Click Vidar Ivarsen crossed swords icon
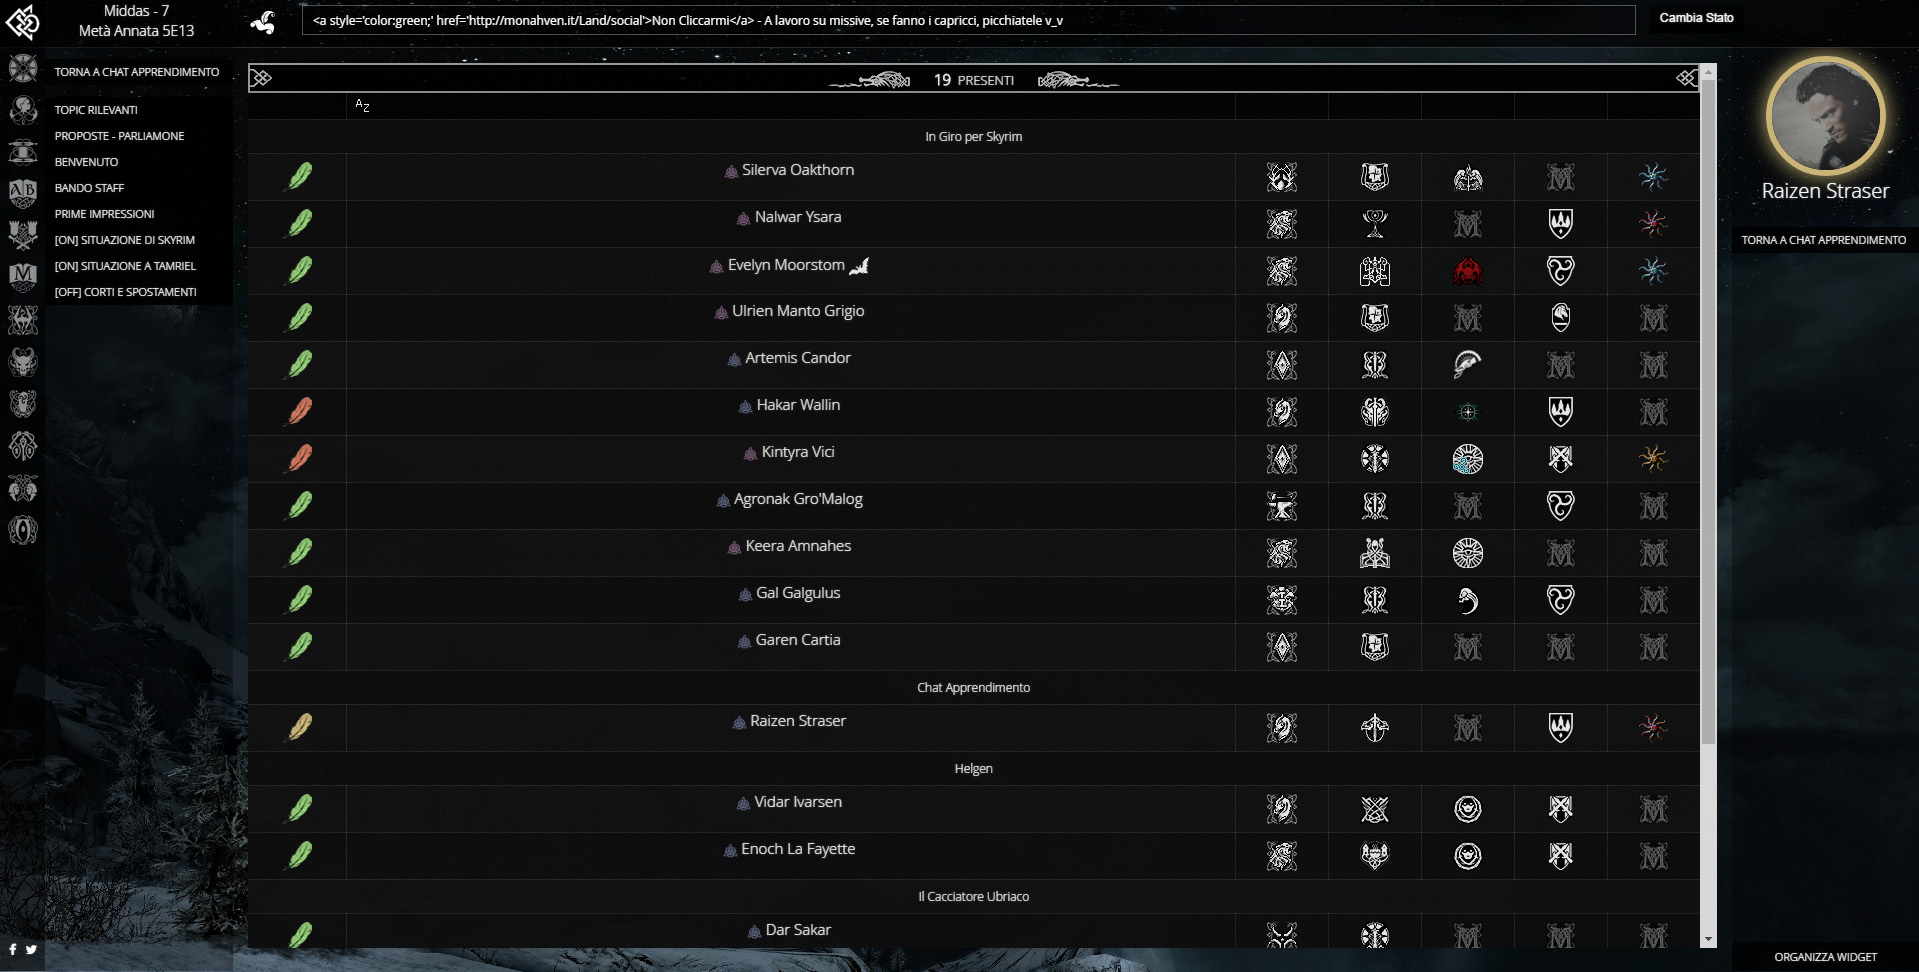The image size is (1919, 972). click(1375, 809)
